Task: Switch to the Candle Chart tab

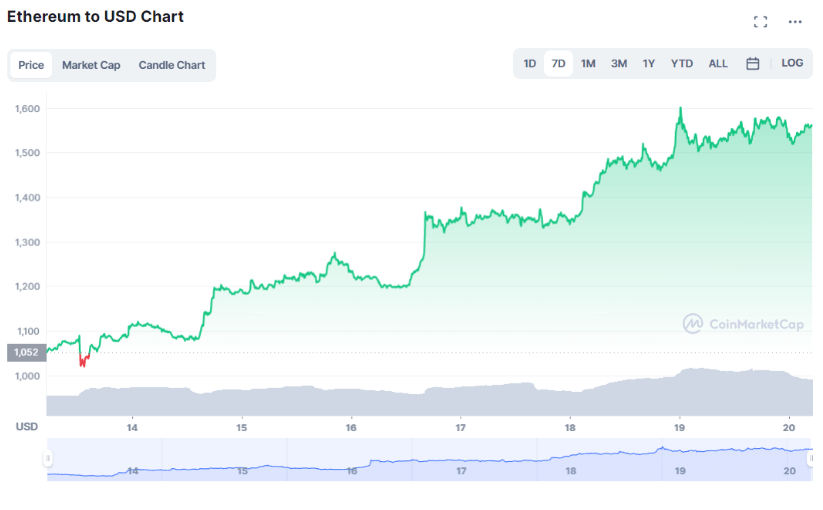Action: (x=172, y=65)
